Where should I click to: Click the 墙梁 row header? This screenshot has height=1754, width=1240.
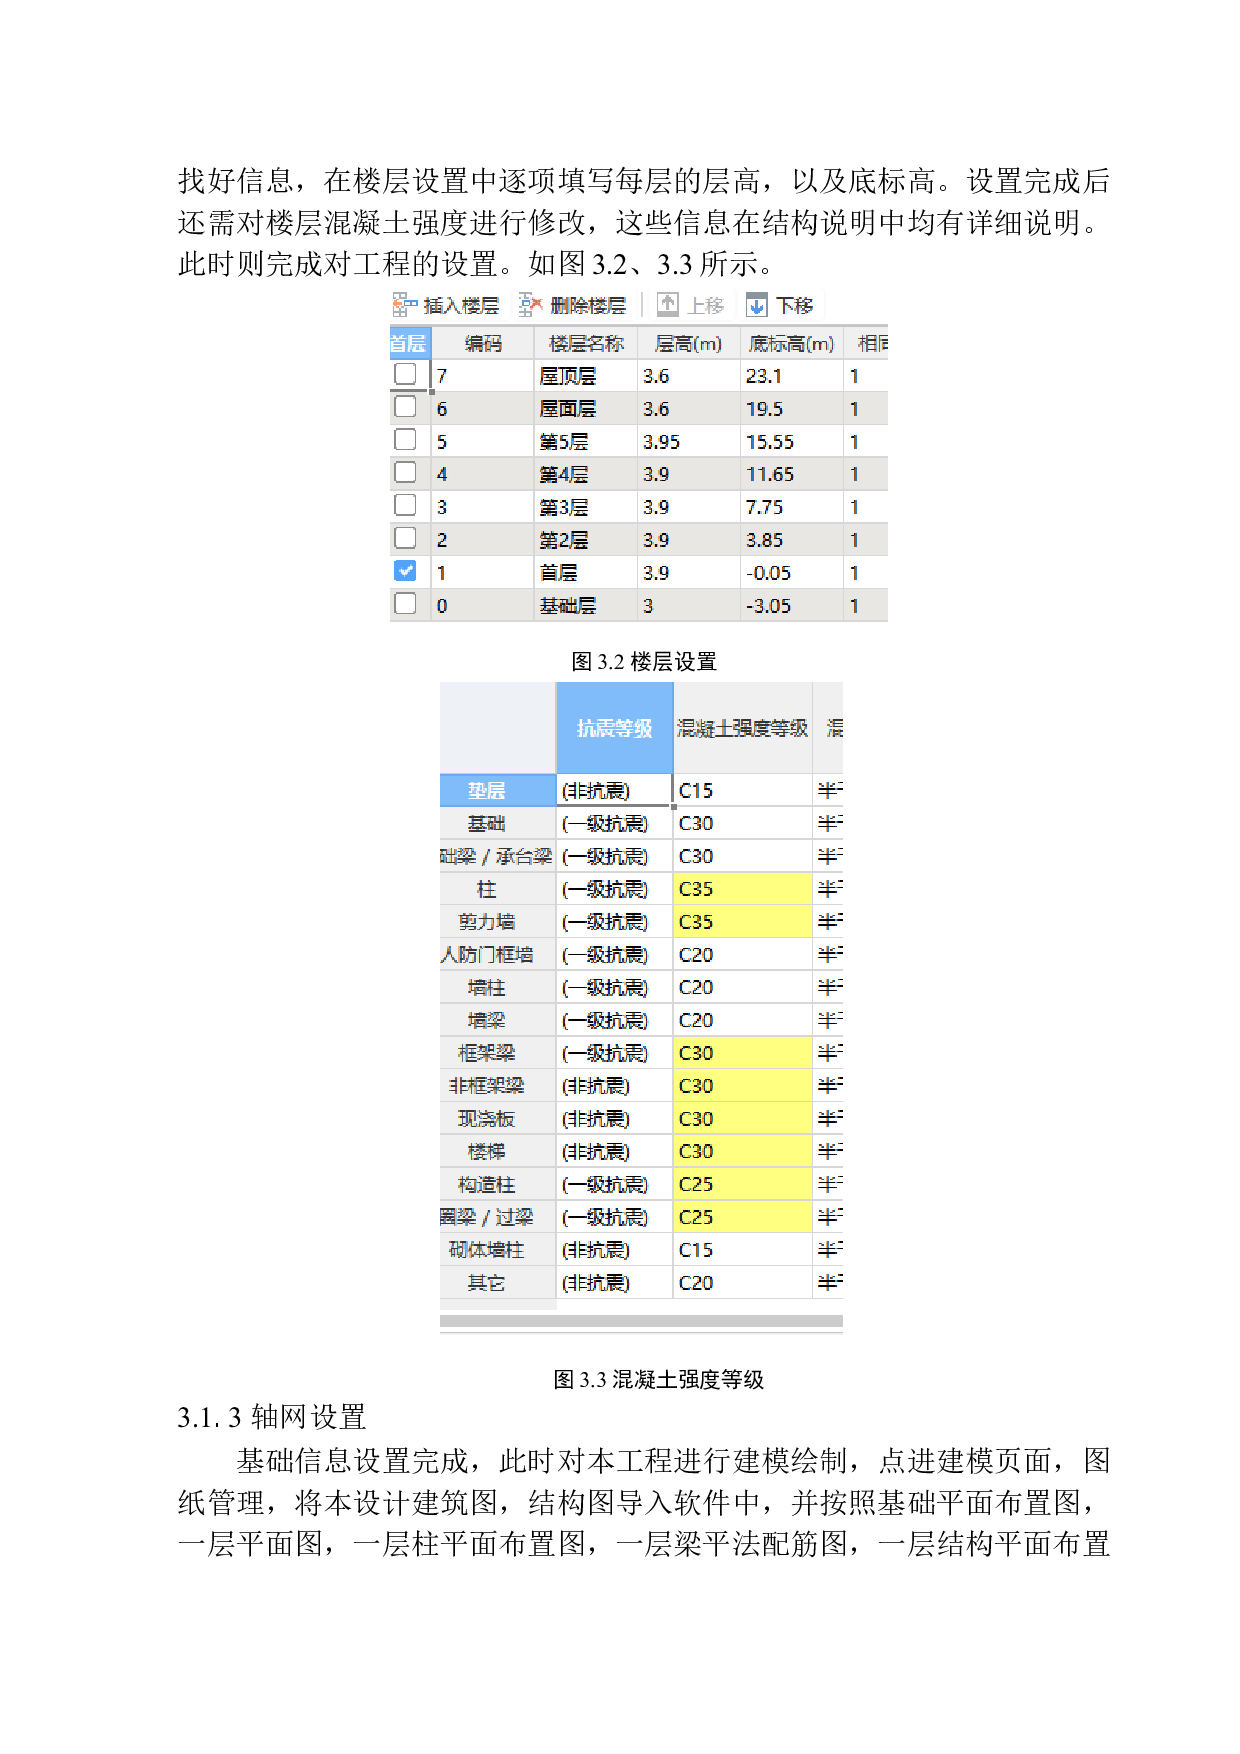(x=497, y=1020)
